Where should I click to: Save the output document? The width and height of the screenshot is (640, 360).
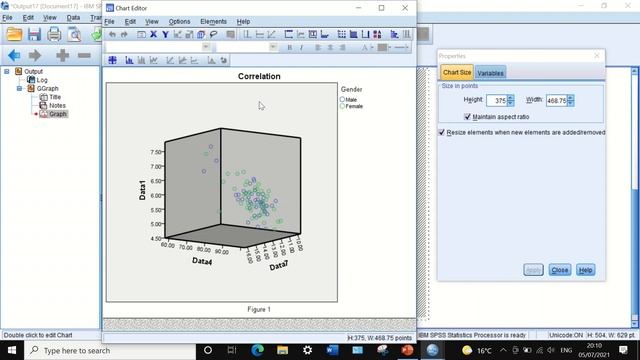pyautogui.click(x=34, y=34)
